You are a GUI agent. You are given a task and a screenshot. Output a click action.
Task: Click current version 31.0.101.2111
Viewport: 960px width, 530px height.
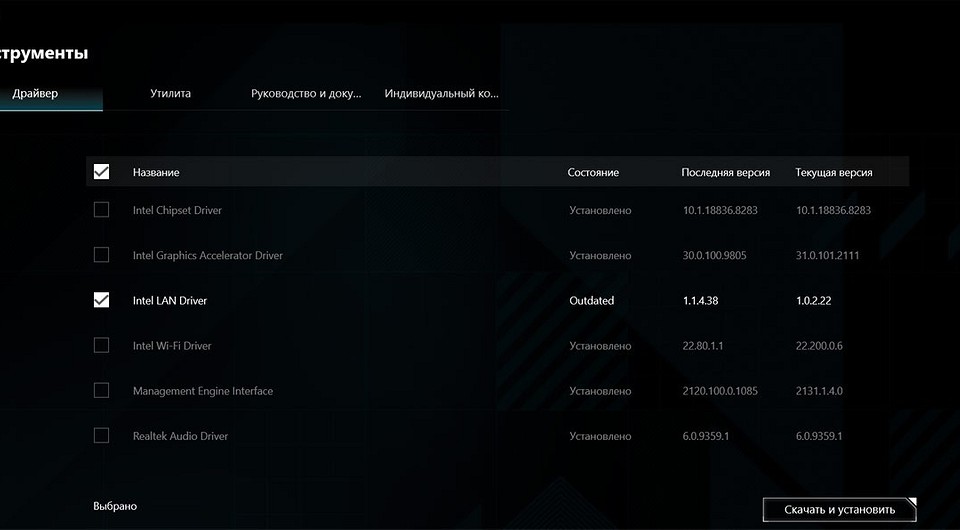point(827,255)
